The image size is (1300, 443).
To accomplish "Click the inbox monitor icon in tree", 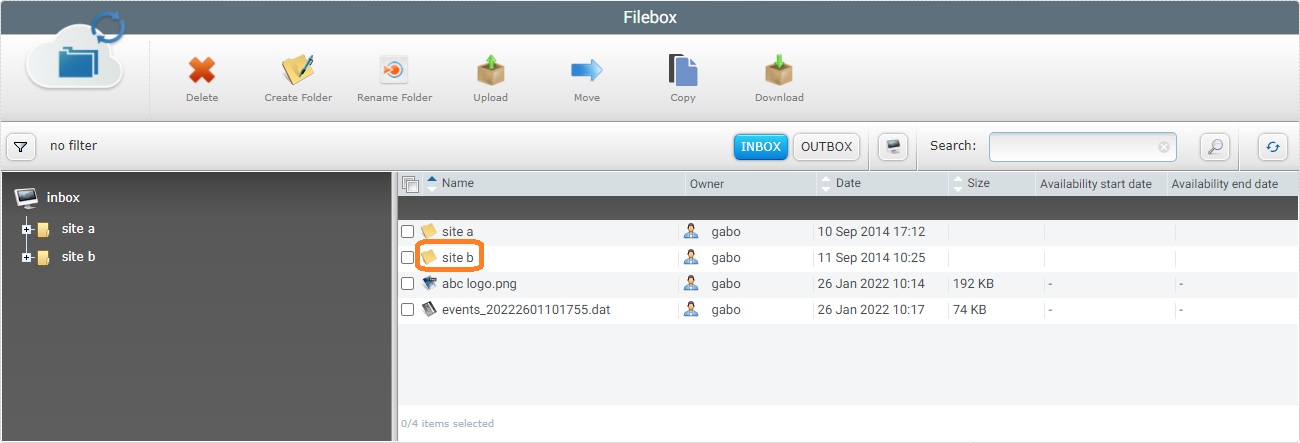I will tap(27, 197).
